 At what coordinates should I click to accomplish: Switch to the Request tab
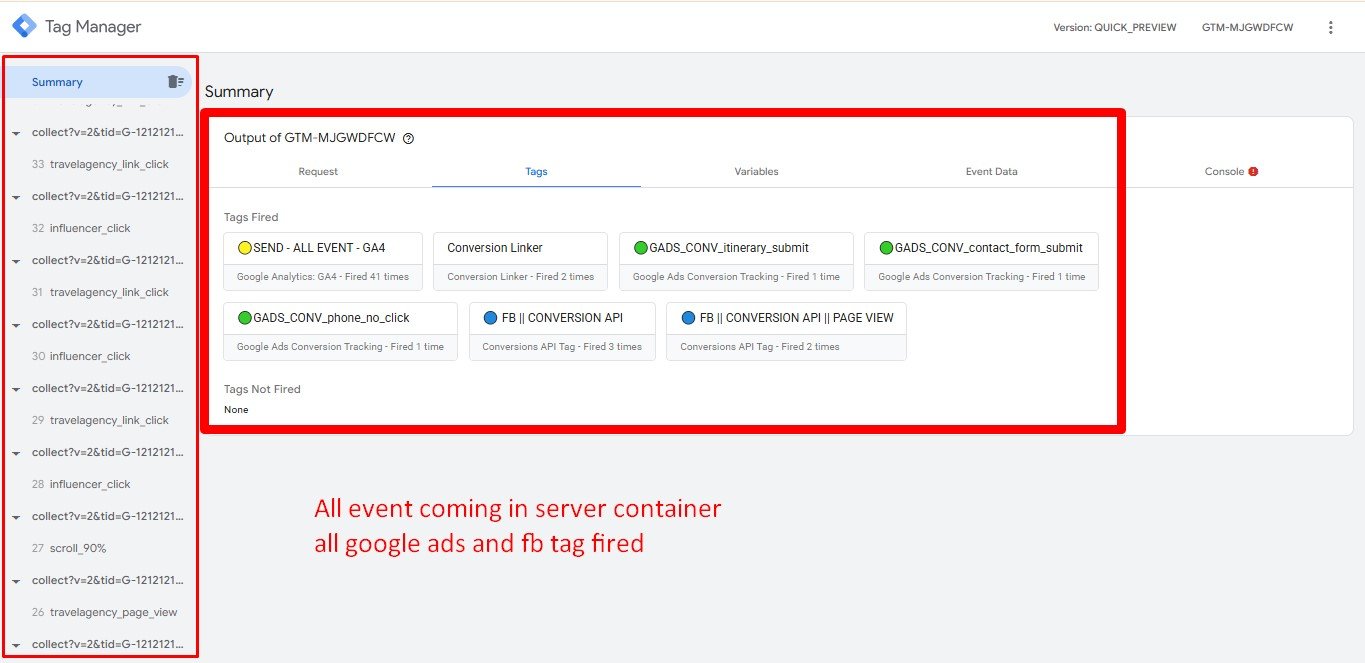point(318,172)
